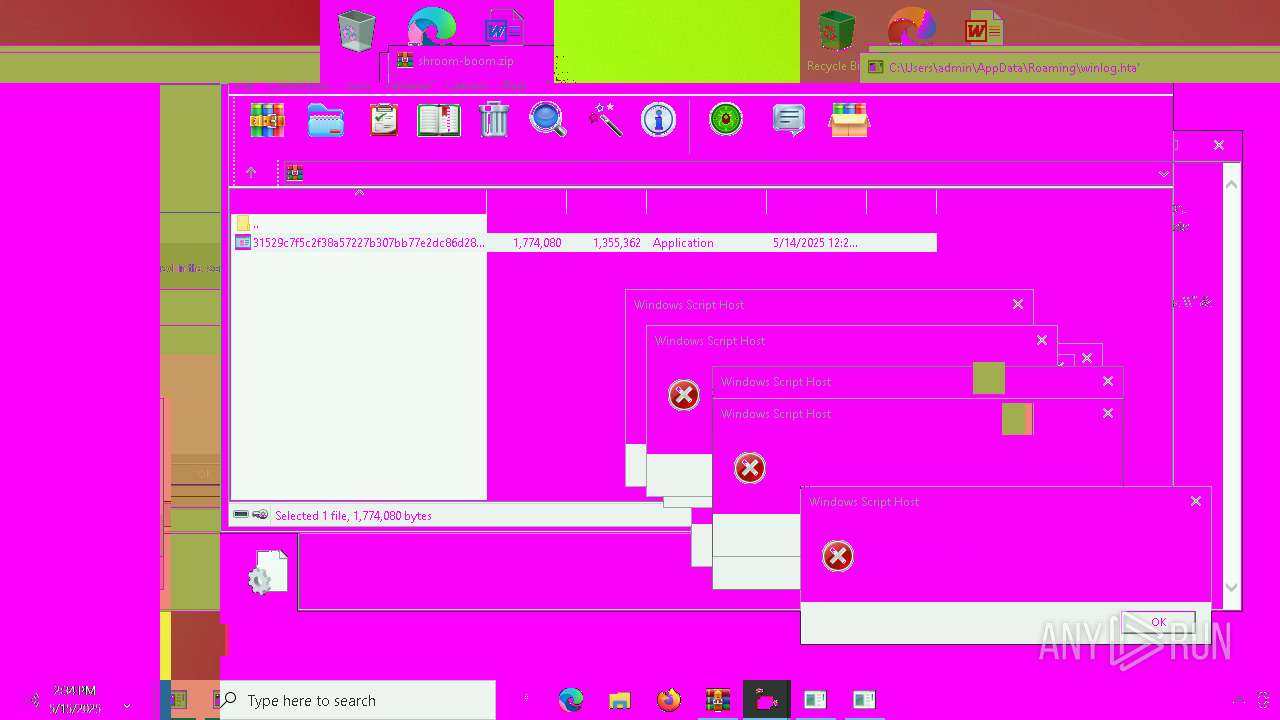Click the error icon in the dialog with OK
Image resolution: width=1280 pixels, height=720 pixels.
tap(838, 556)
